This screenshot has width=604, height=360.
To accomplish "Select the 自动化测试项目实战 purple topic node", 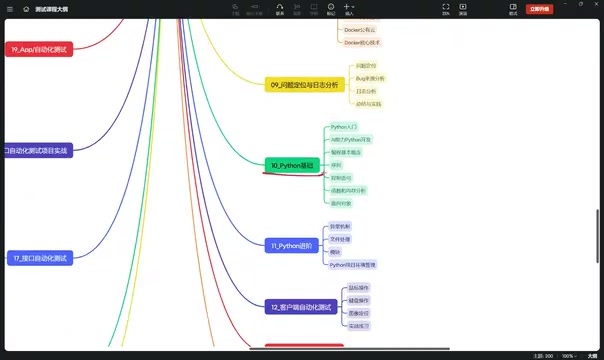I will point(39,151).
